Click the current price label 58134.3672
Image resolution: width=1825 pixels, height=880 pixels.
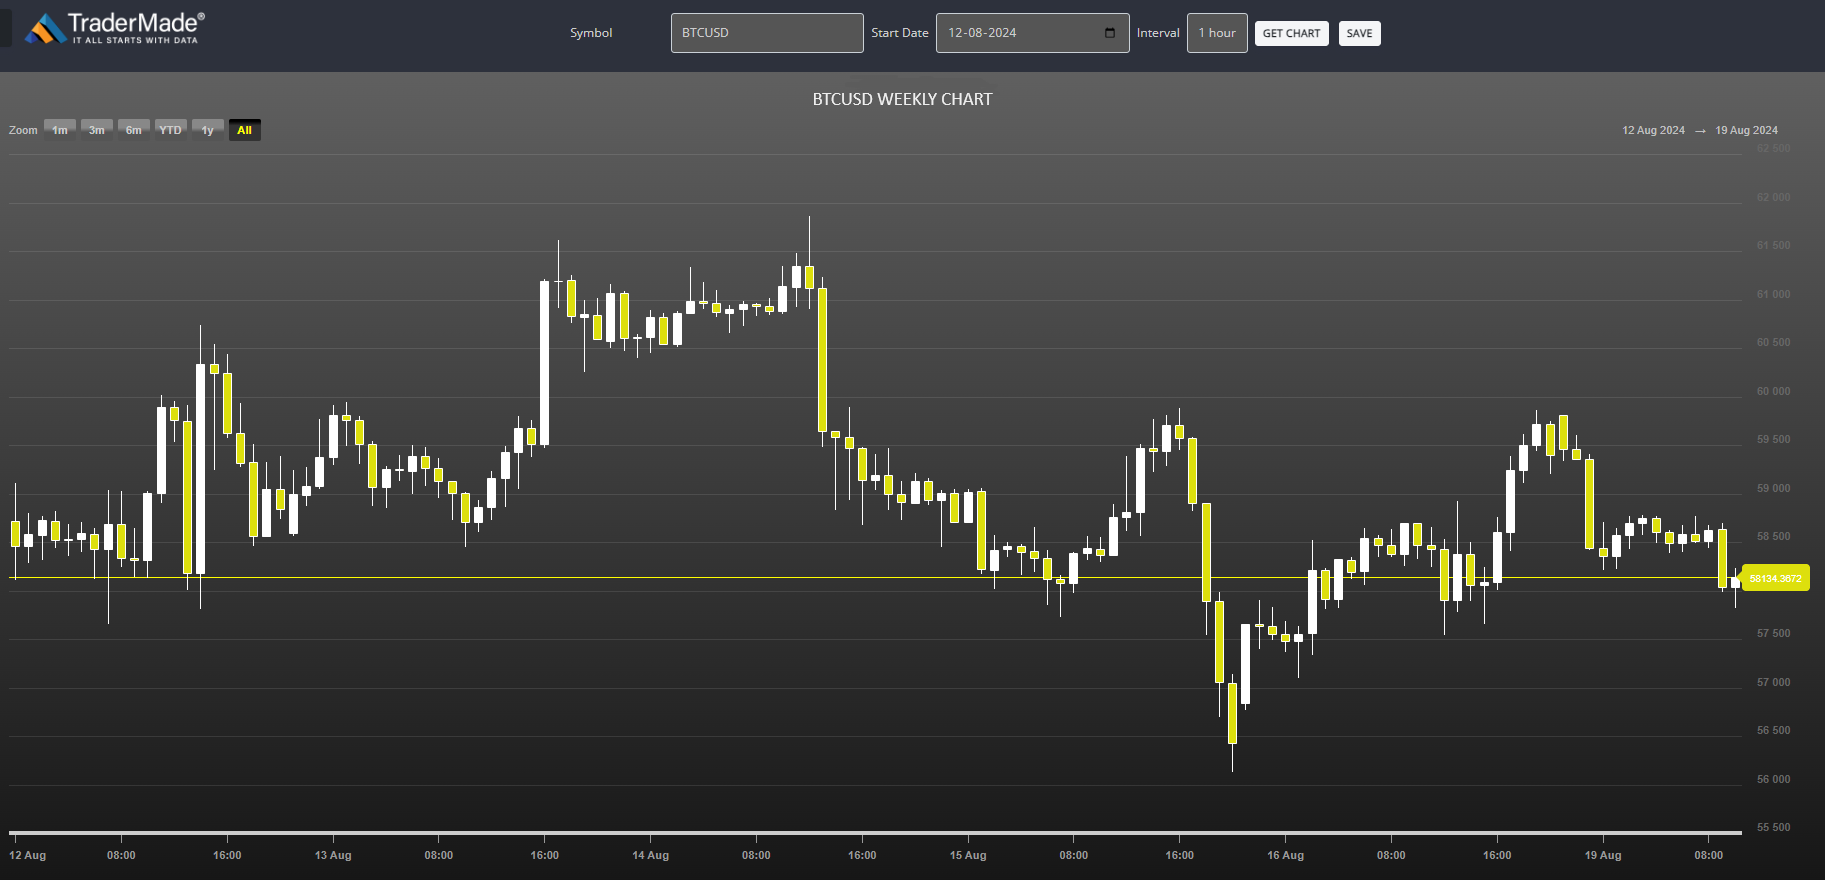tap(1775, 578)
